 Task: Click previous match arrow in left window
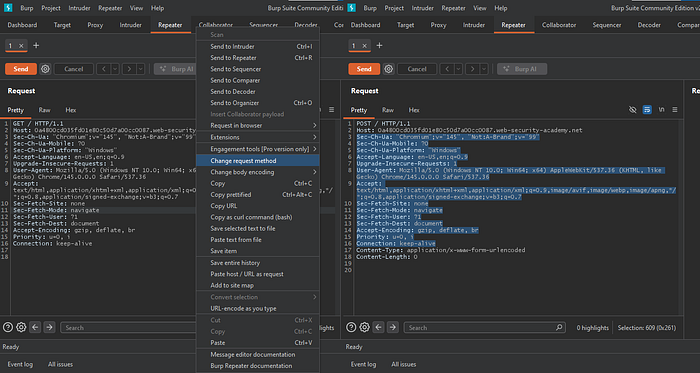[x=35, y=327]
